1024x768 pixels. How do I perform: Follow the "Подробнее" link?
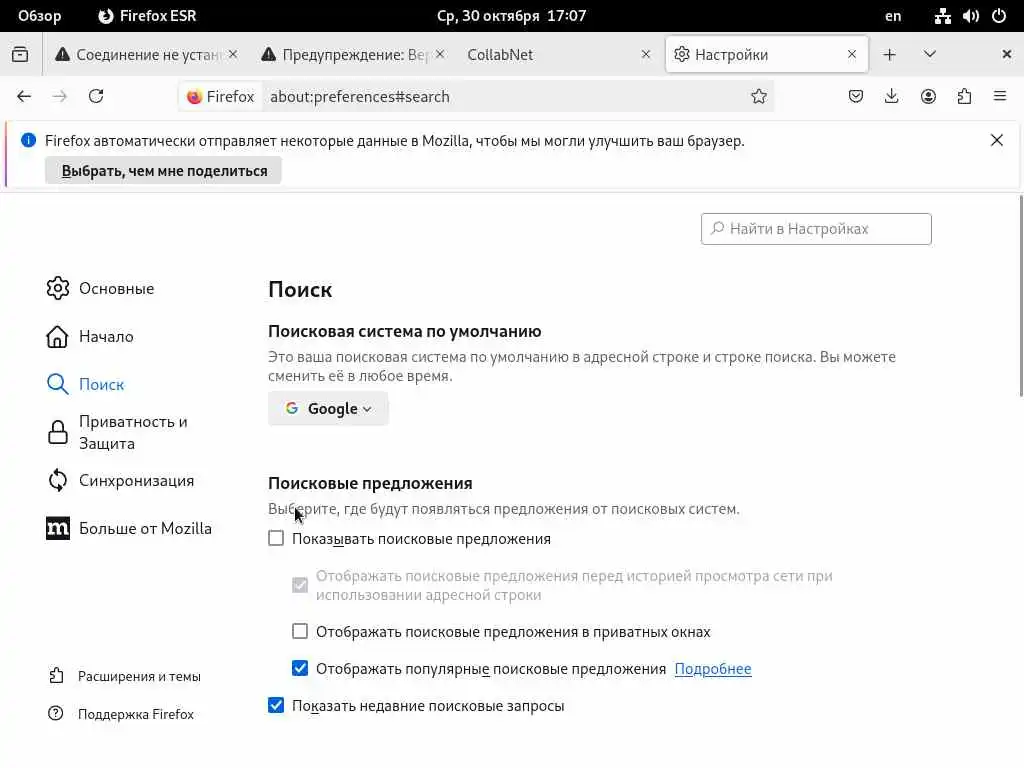pos(713,669)
